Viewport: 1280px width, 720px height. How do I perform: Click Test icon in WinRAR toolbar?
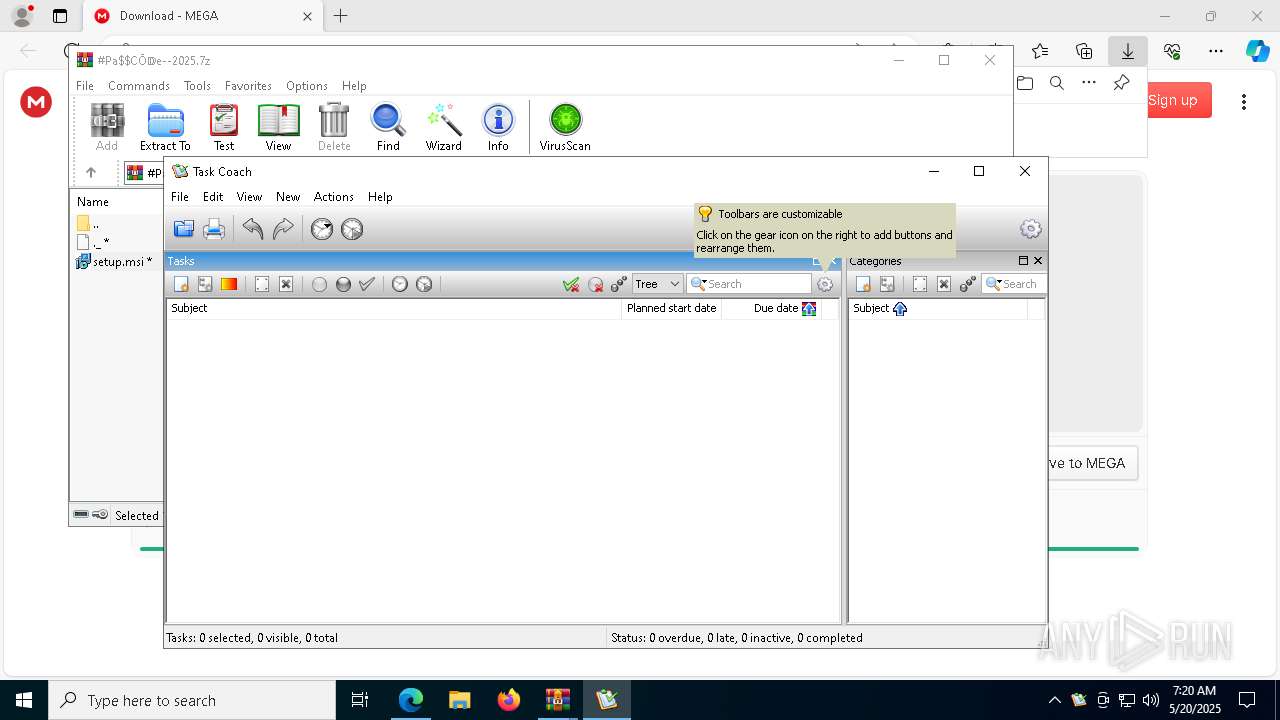pos(224,127)
